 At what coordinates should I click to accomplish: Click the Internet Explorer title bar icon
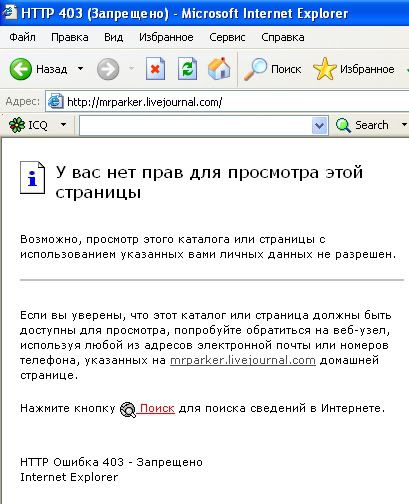9,13
